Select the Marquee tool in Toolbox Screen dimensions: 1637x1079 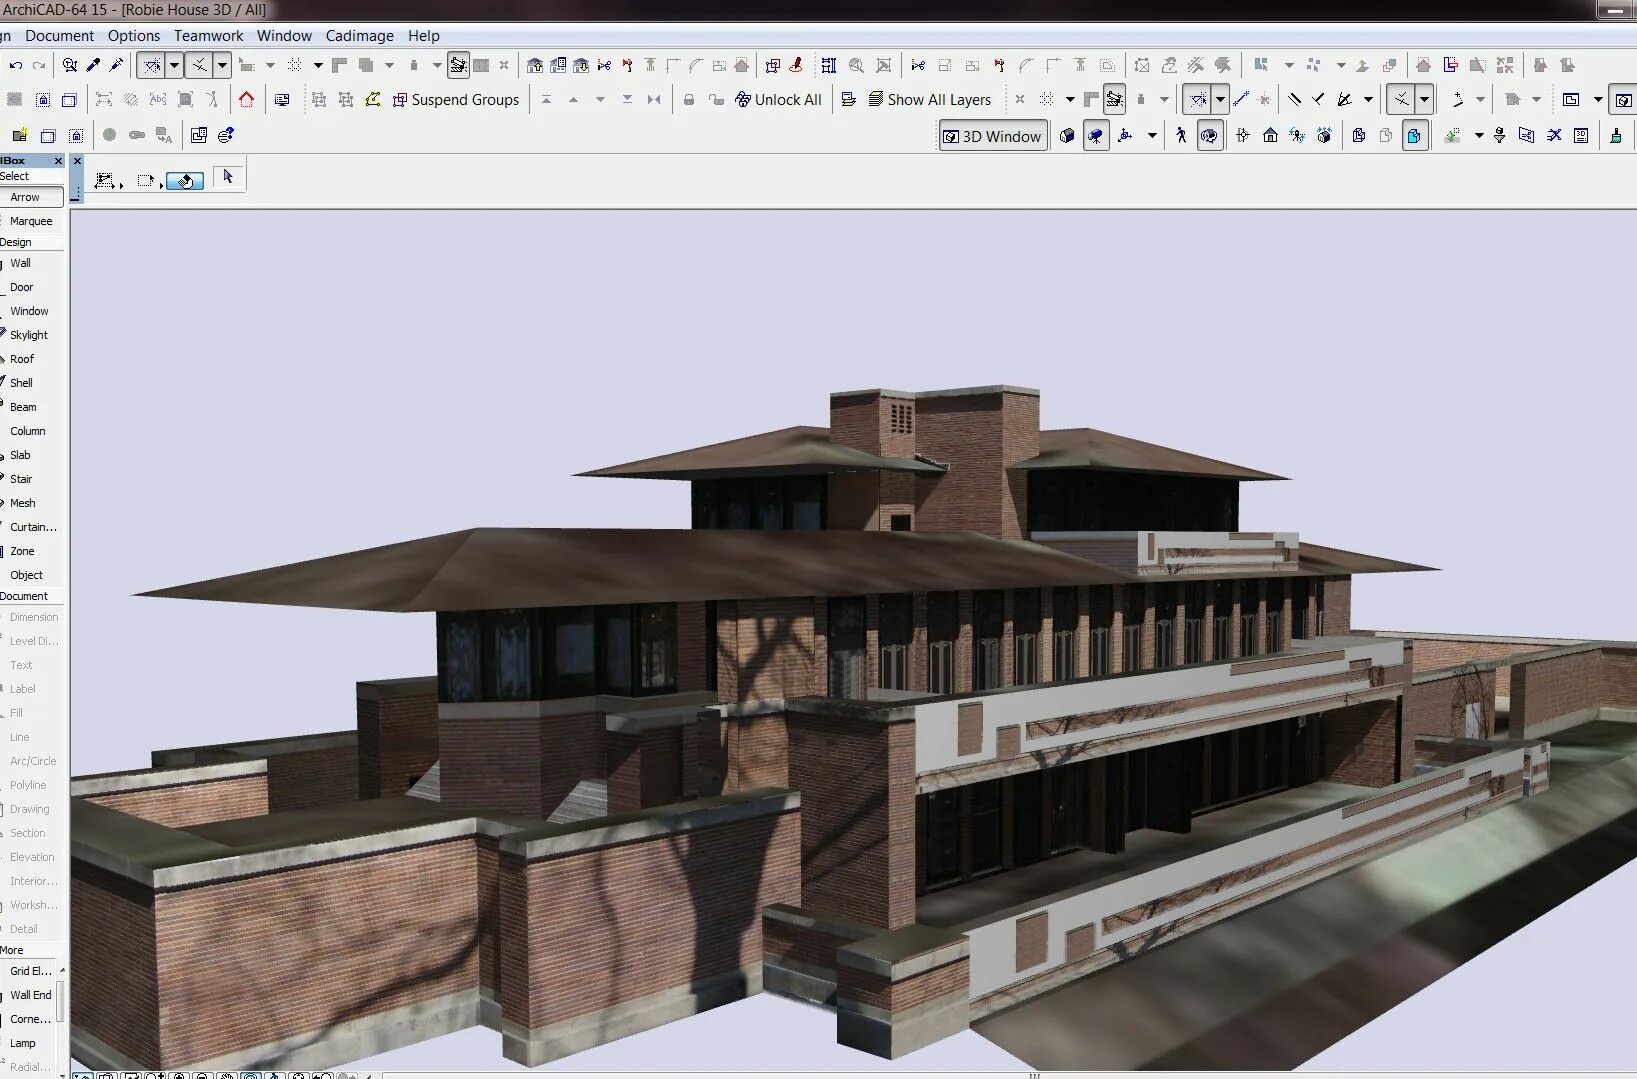[31, 221]
